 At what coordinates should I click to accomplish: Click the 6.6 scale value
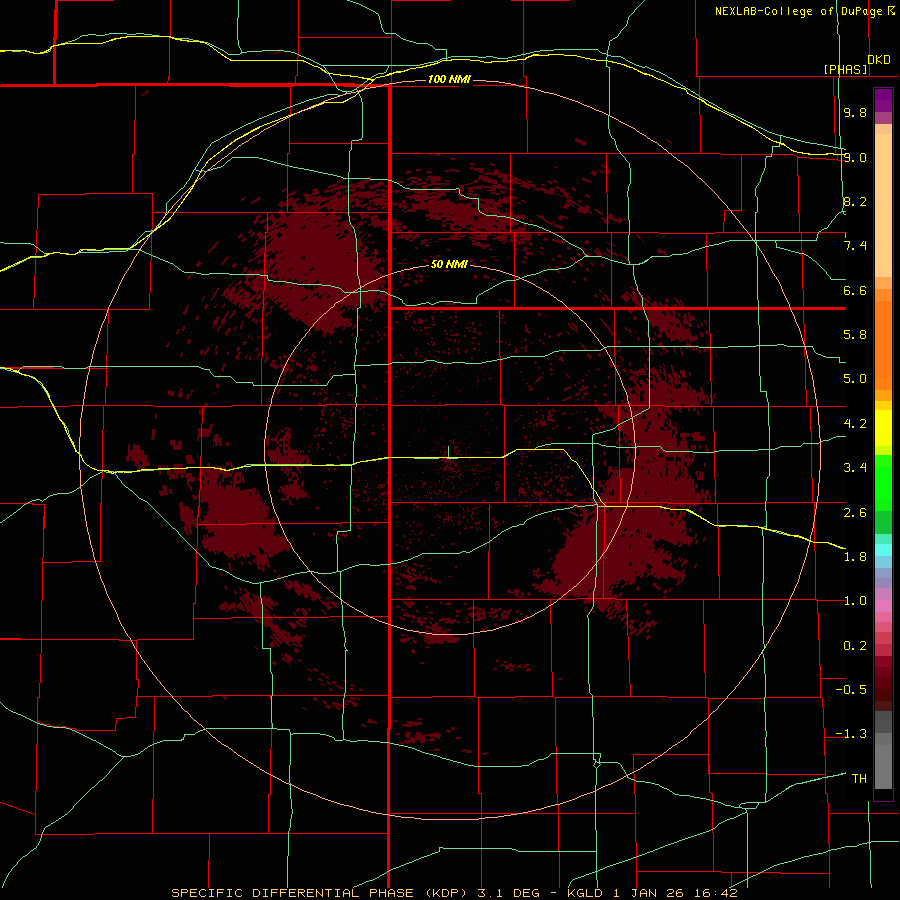855,290
